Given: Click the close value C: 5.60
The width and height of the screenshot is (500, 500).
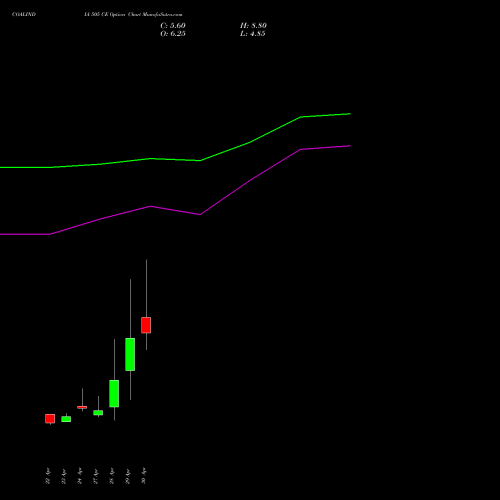Looking at the screenshot, I should [173, 26].
